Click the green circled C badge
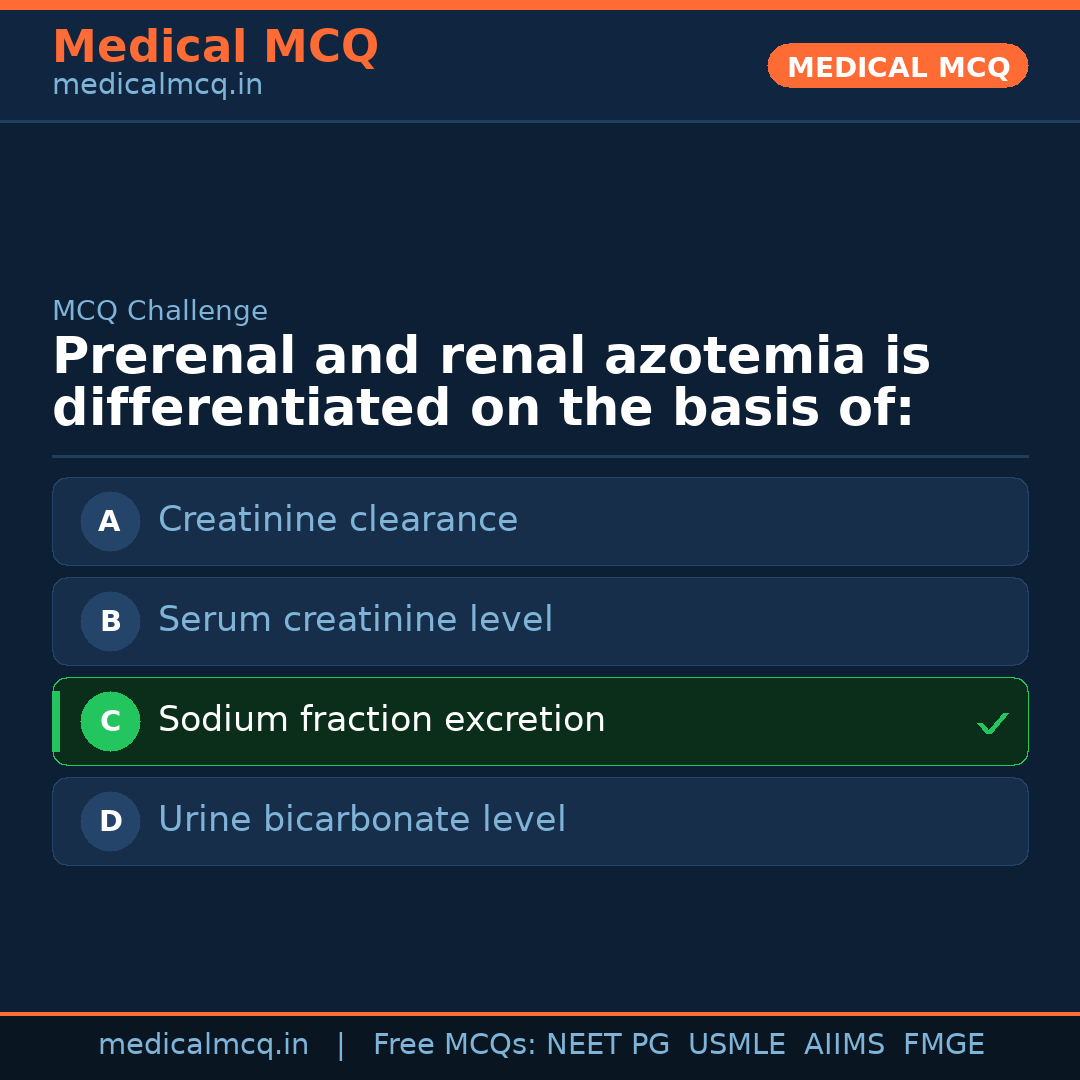 click(110, 721)
